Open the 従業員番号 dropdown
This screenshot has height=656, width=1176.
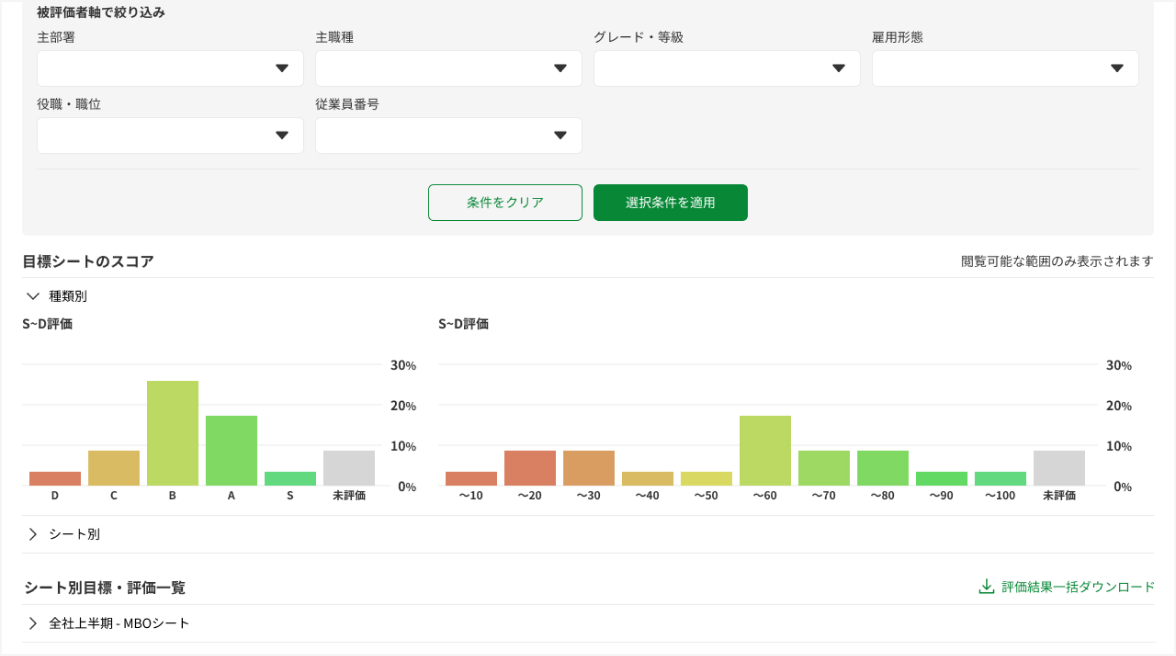pos(448,136)
